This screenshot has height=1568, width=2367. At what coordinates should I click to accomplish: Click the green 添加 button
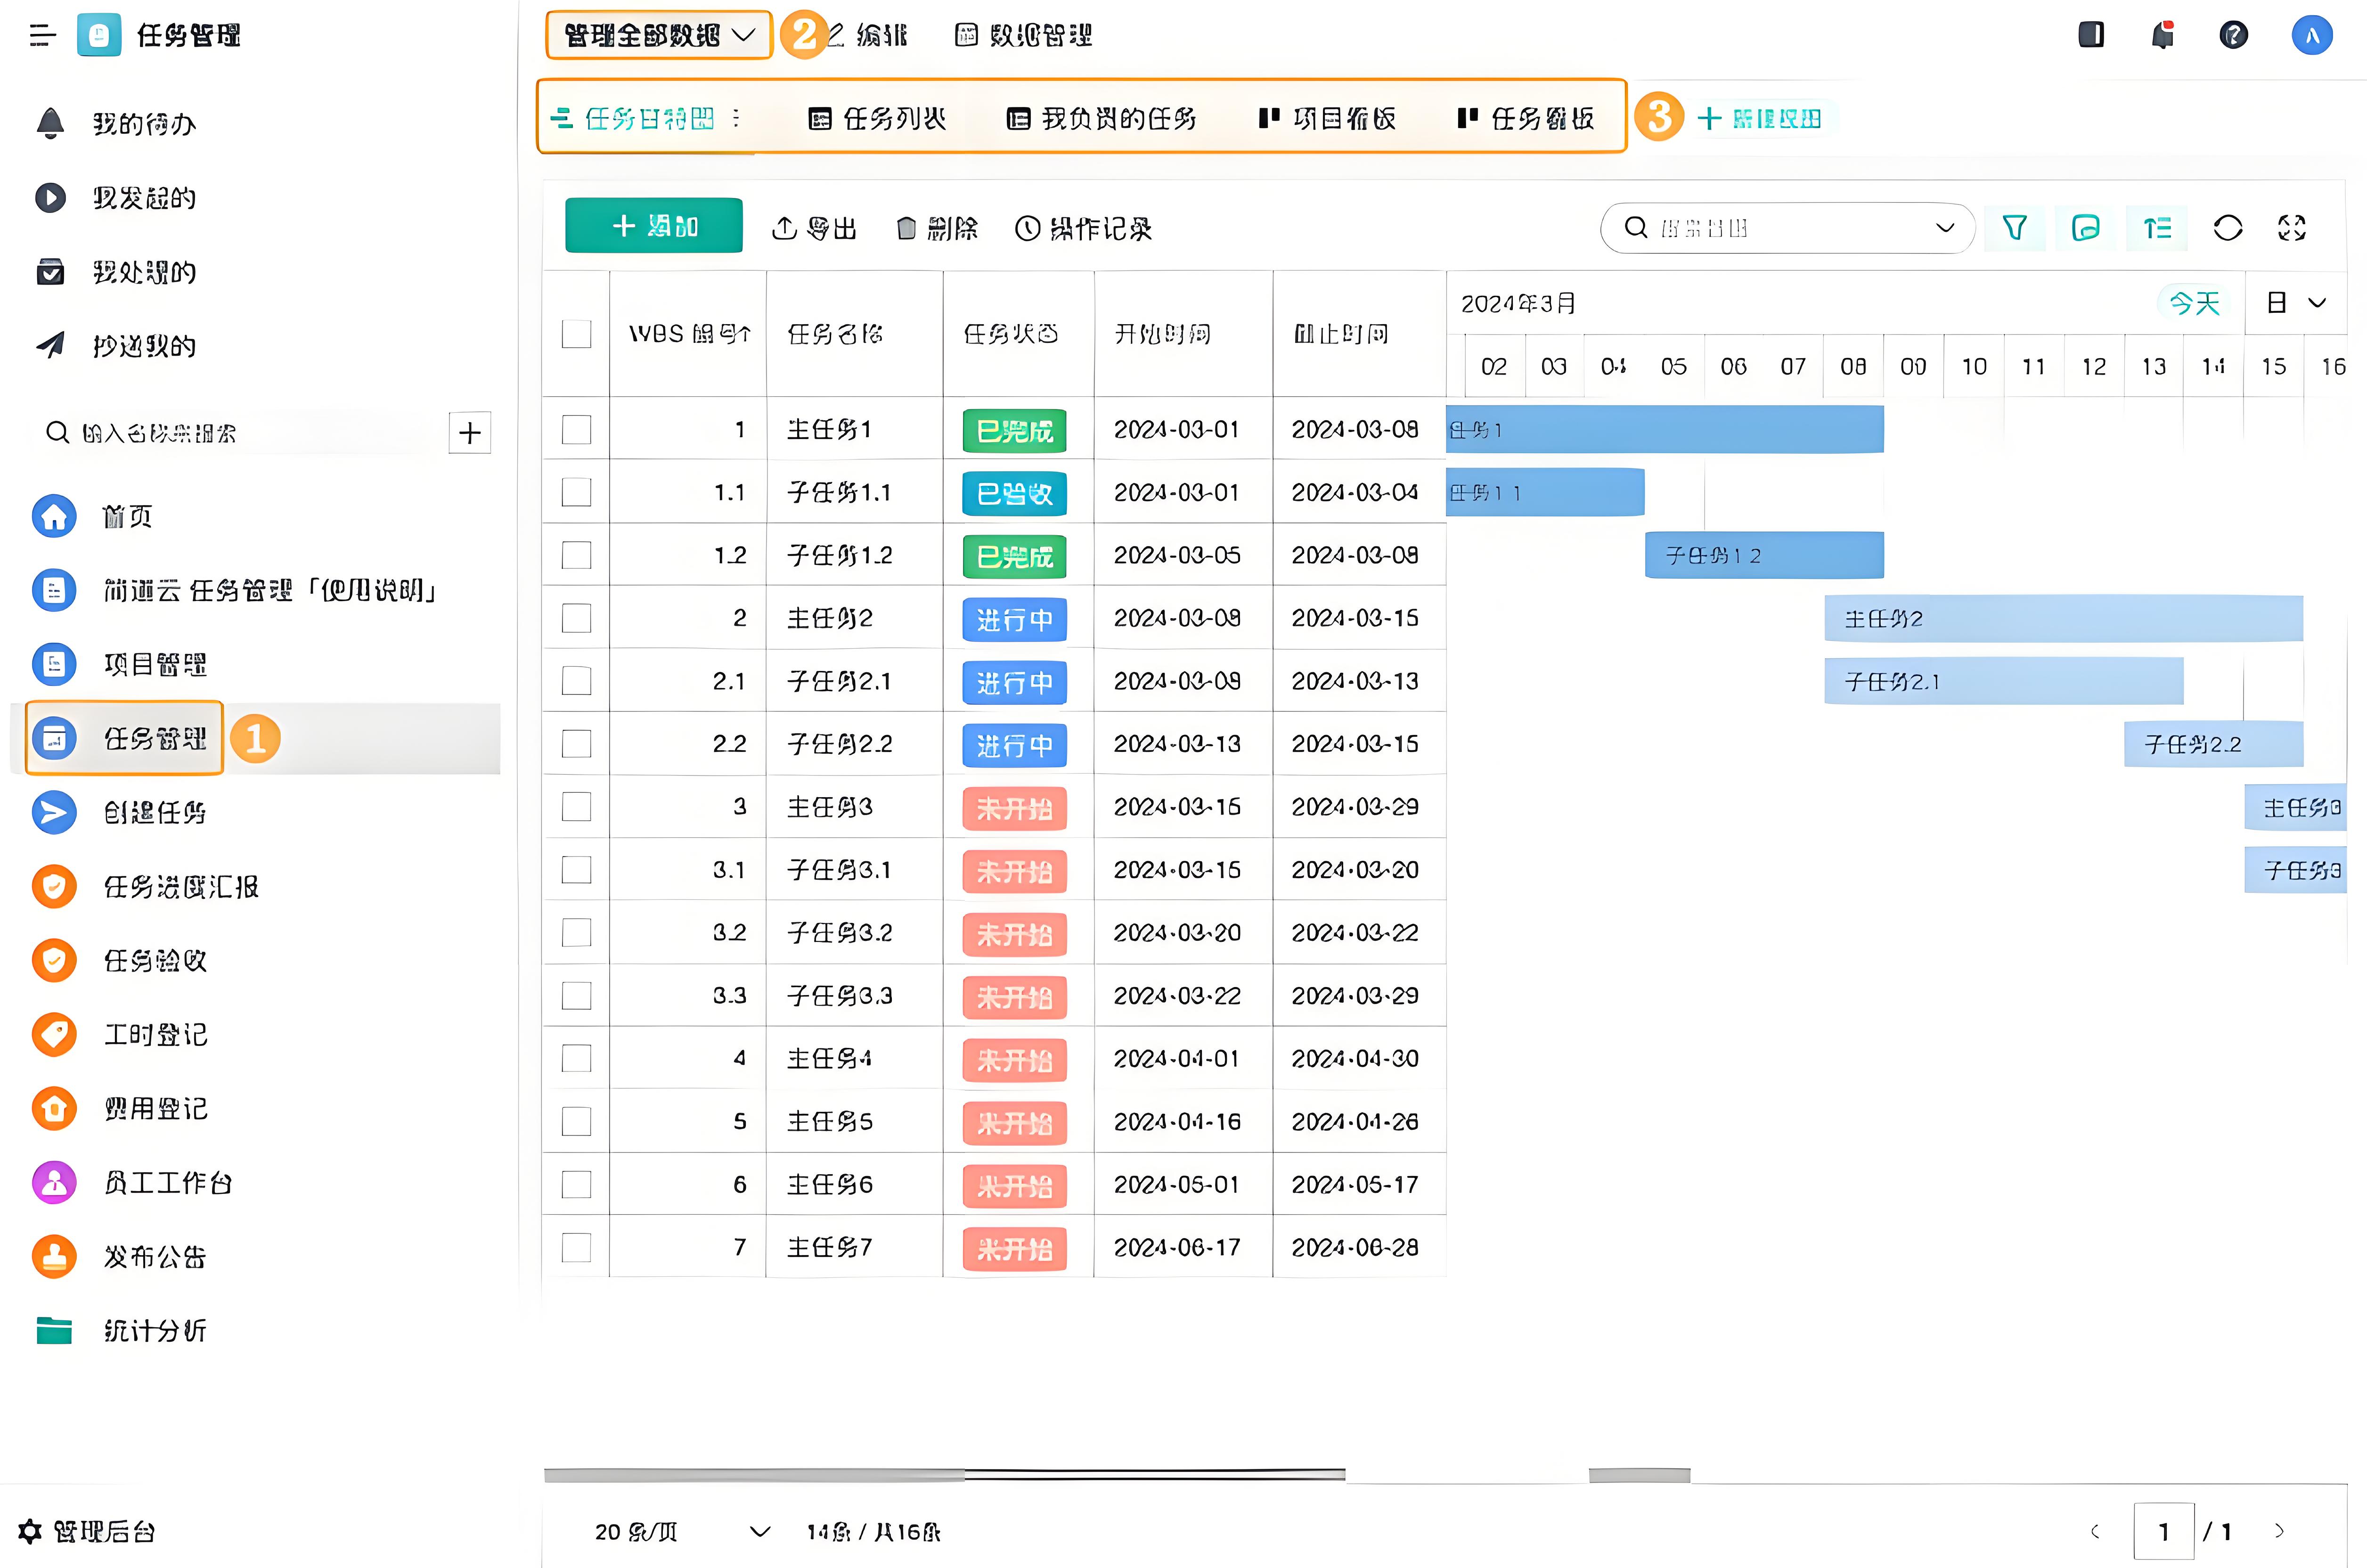(654, 226)
